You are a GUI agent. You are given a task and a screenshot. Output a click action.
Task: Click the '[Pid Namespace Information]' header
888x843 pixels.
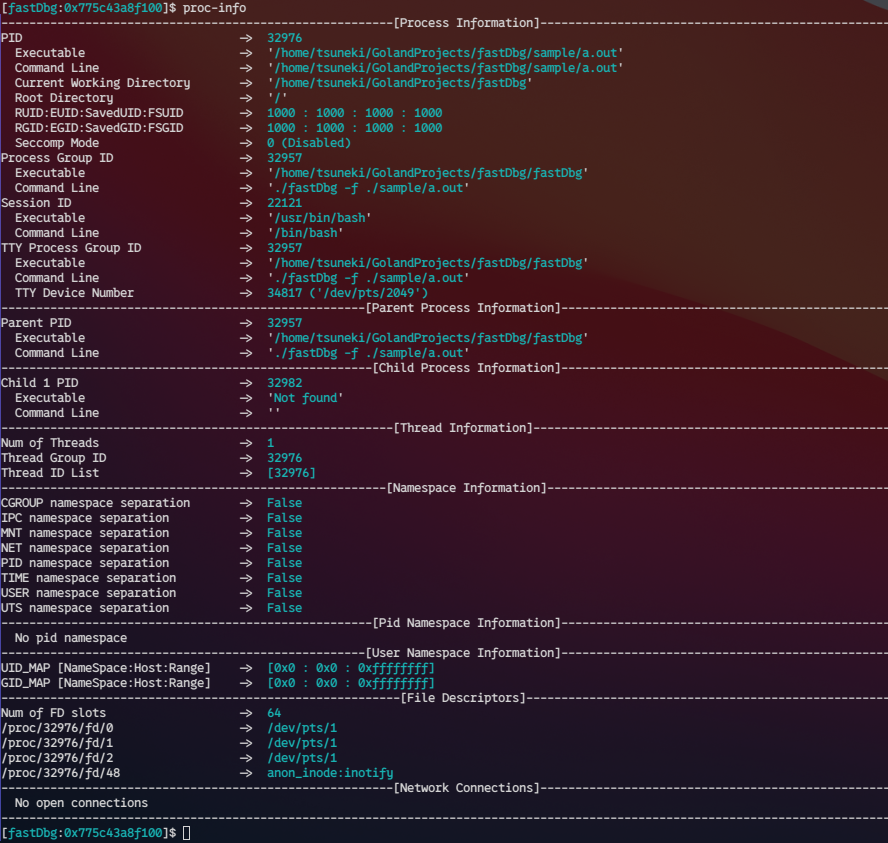(466, 623)
